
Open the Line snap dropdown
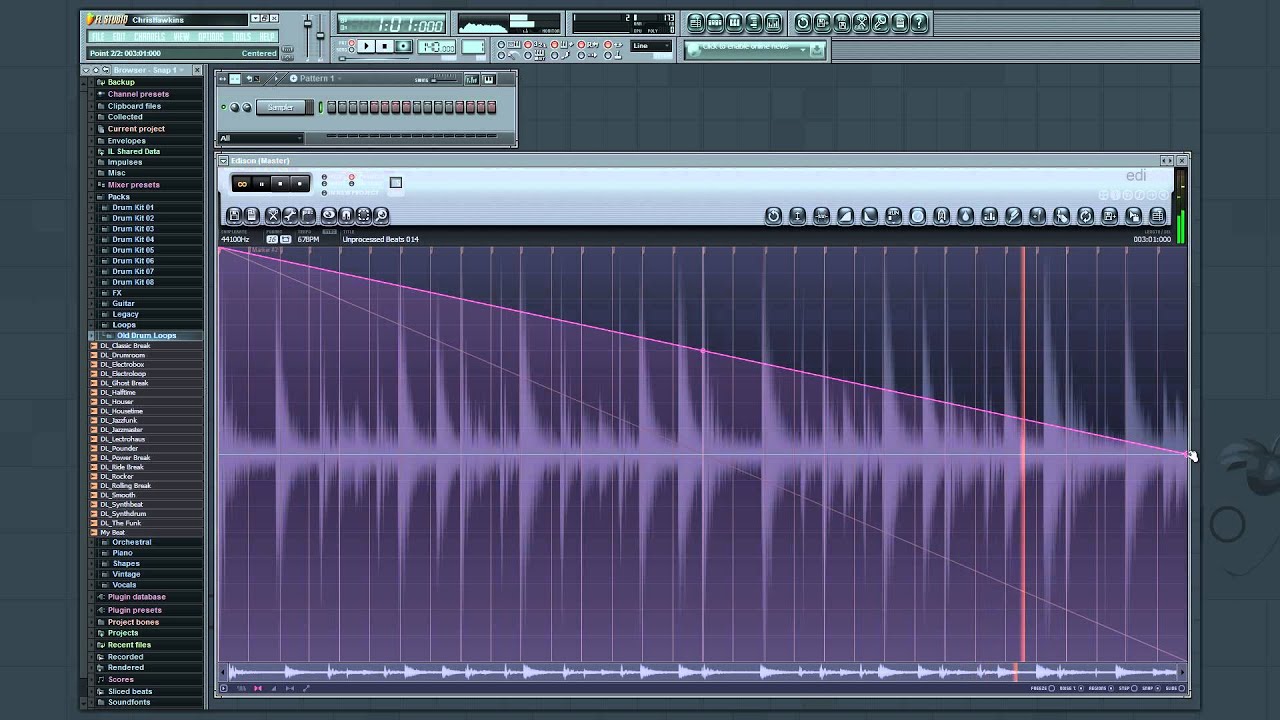tap(651, 46)
